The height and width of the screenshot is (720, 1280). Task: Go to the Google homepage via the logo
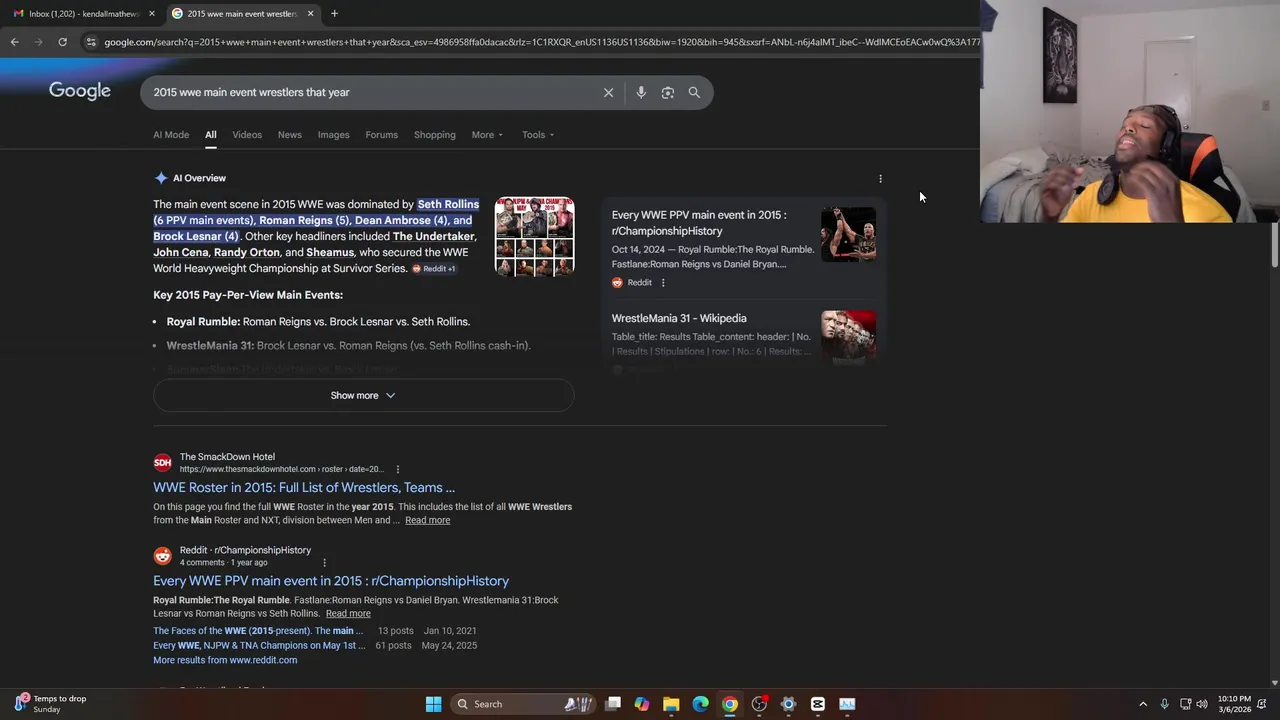click(x=80, y=91)
